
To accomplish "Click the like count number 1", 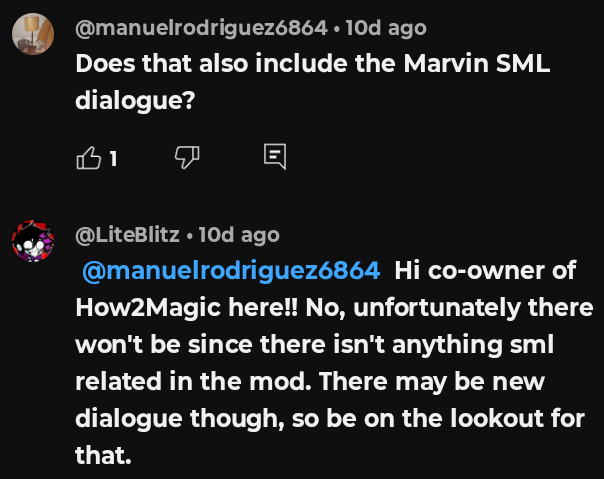I will click(x=114, y=158).
